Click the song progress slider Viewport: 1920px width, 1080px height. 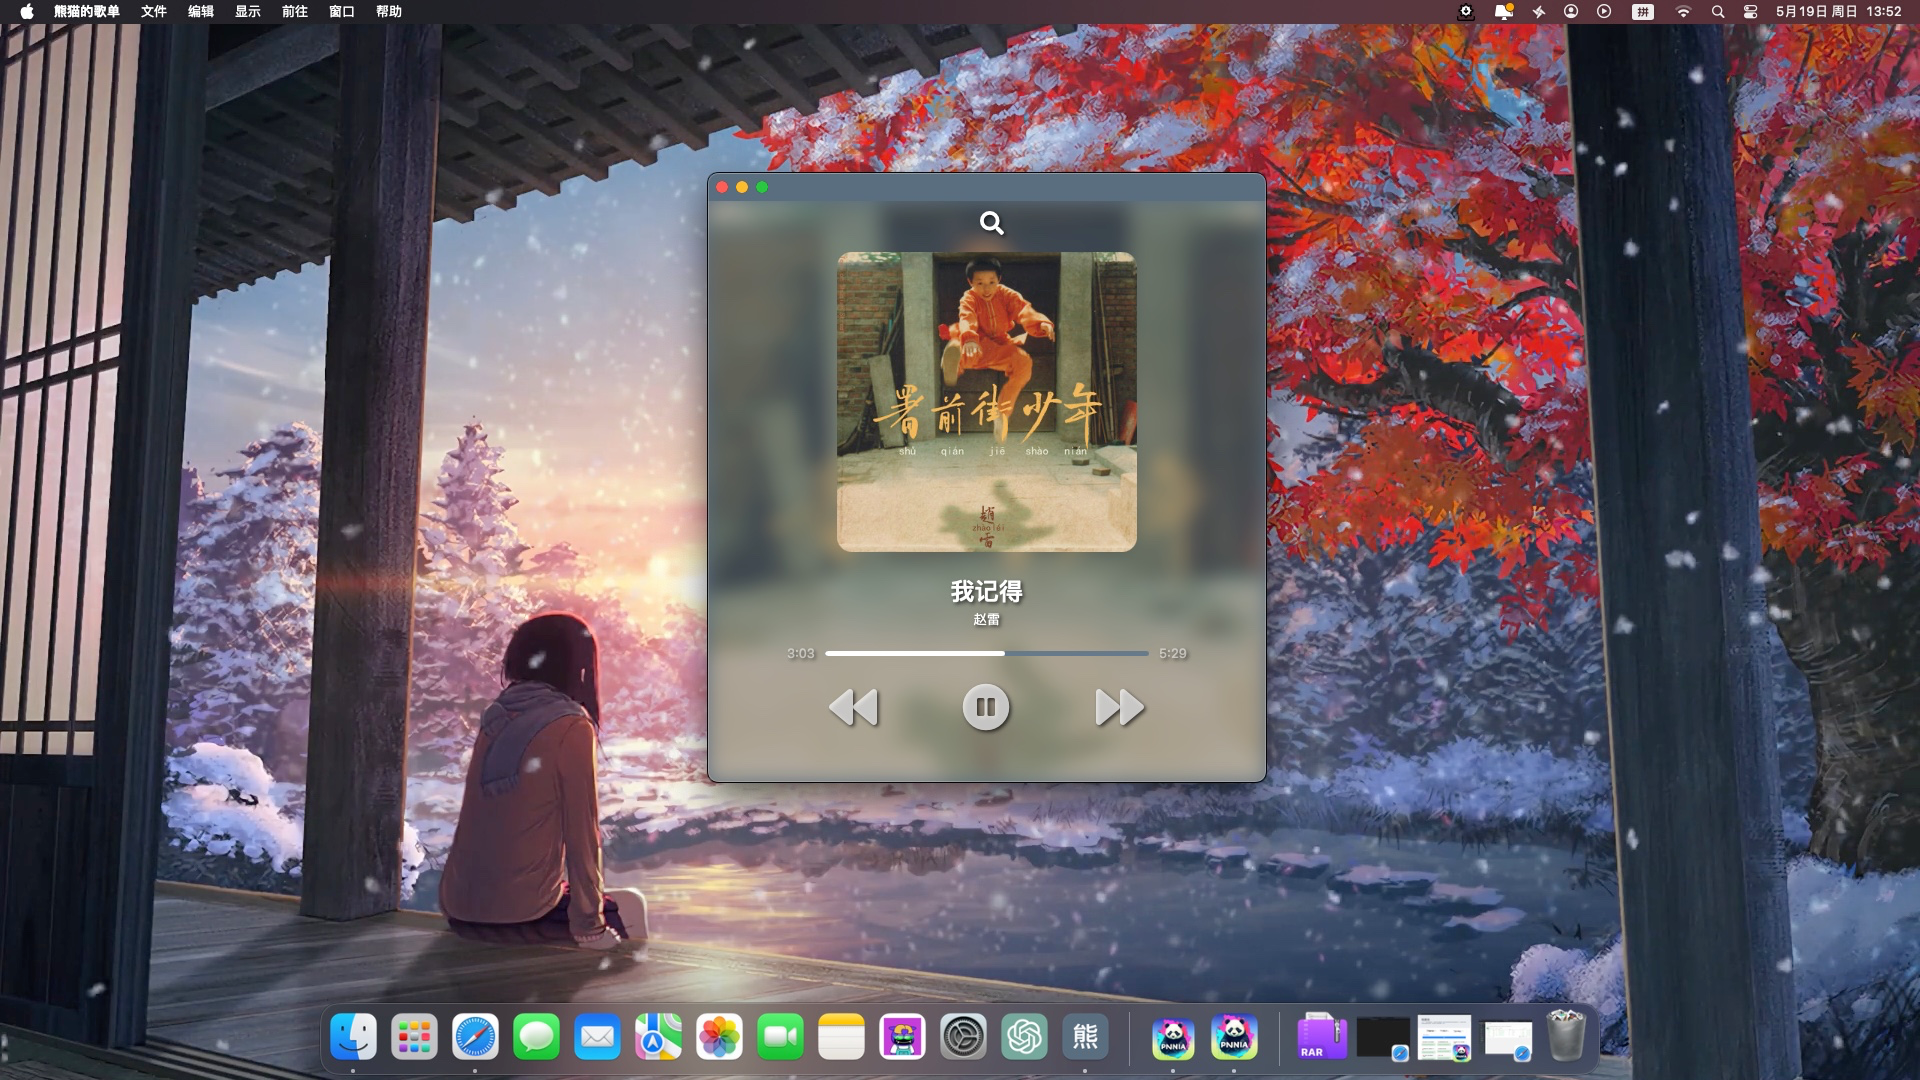tap(986, 653)
